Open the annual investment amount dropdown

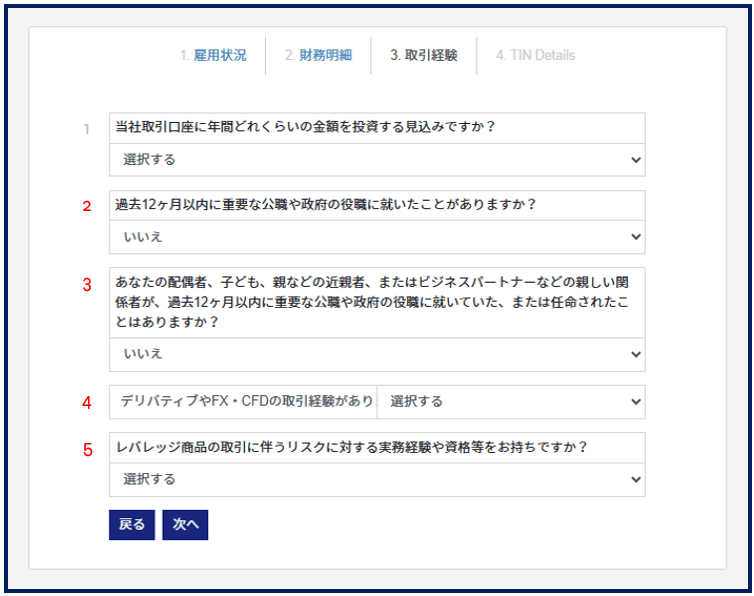point(377,160)
